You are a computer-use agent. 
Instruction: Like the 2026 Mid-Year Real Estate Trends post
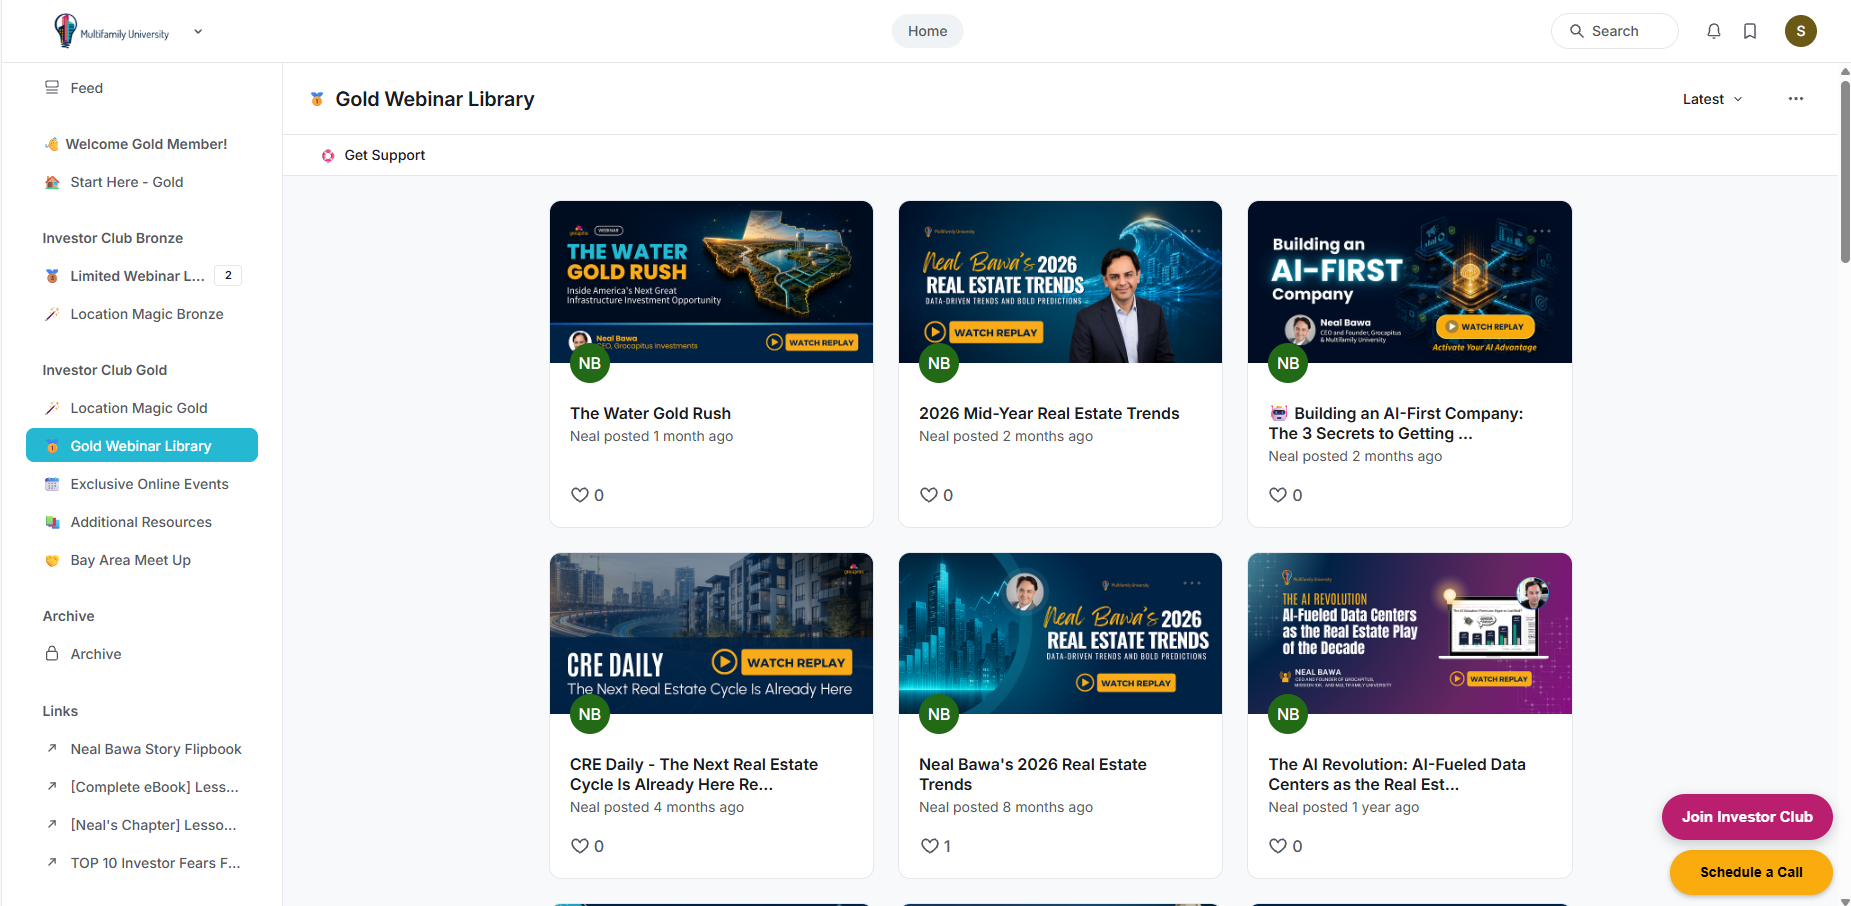pyautogui.click(x=928, y=495)
